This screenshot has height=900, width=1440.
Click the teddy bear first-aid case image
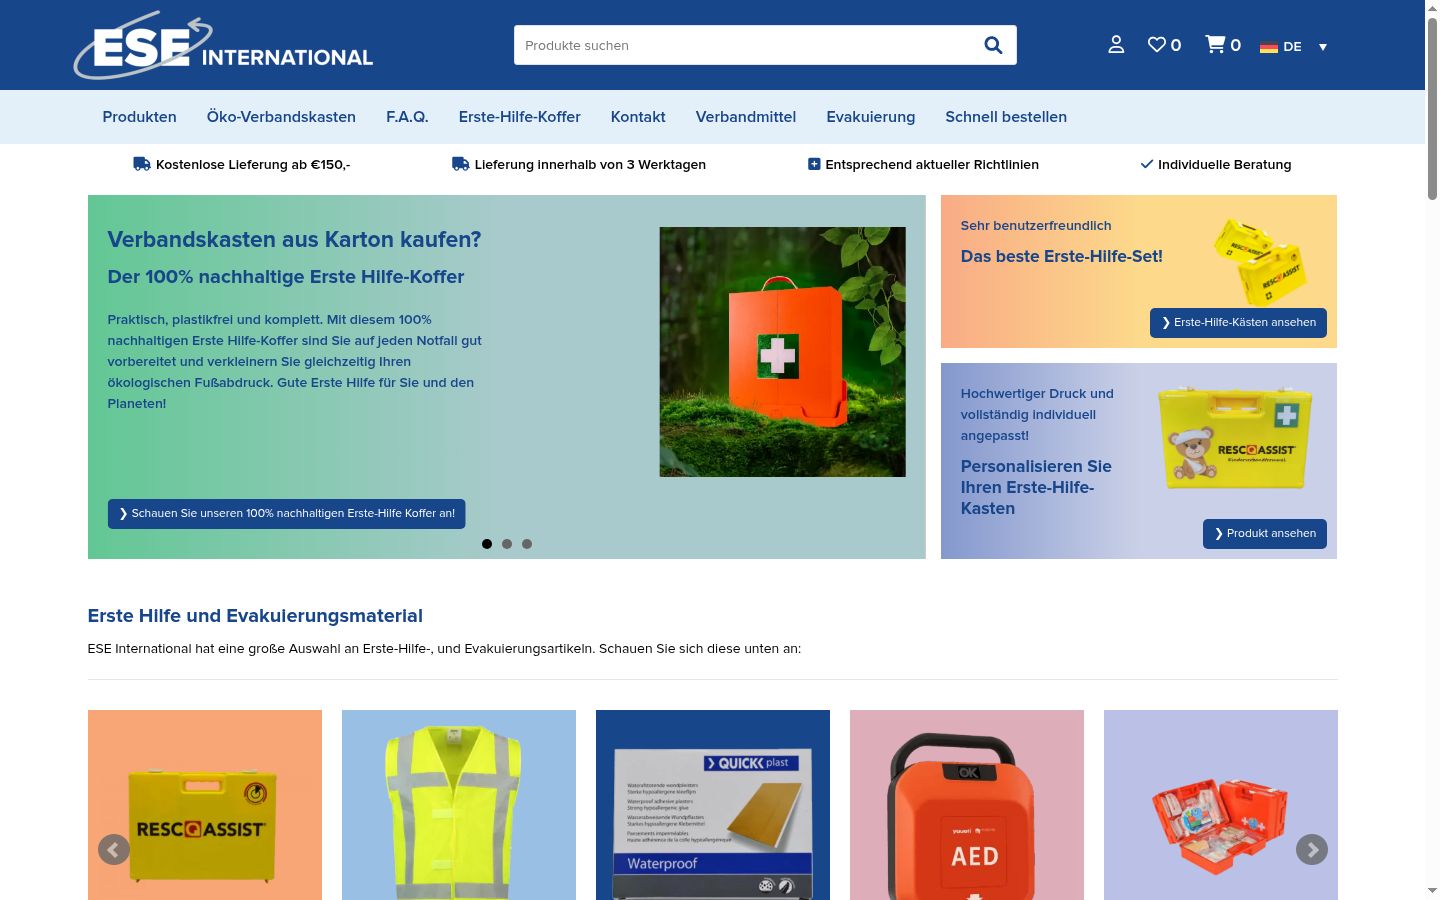[1235, 437]
